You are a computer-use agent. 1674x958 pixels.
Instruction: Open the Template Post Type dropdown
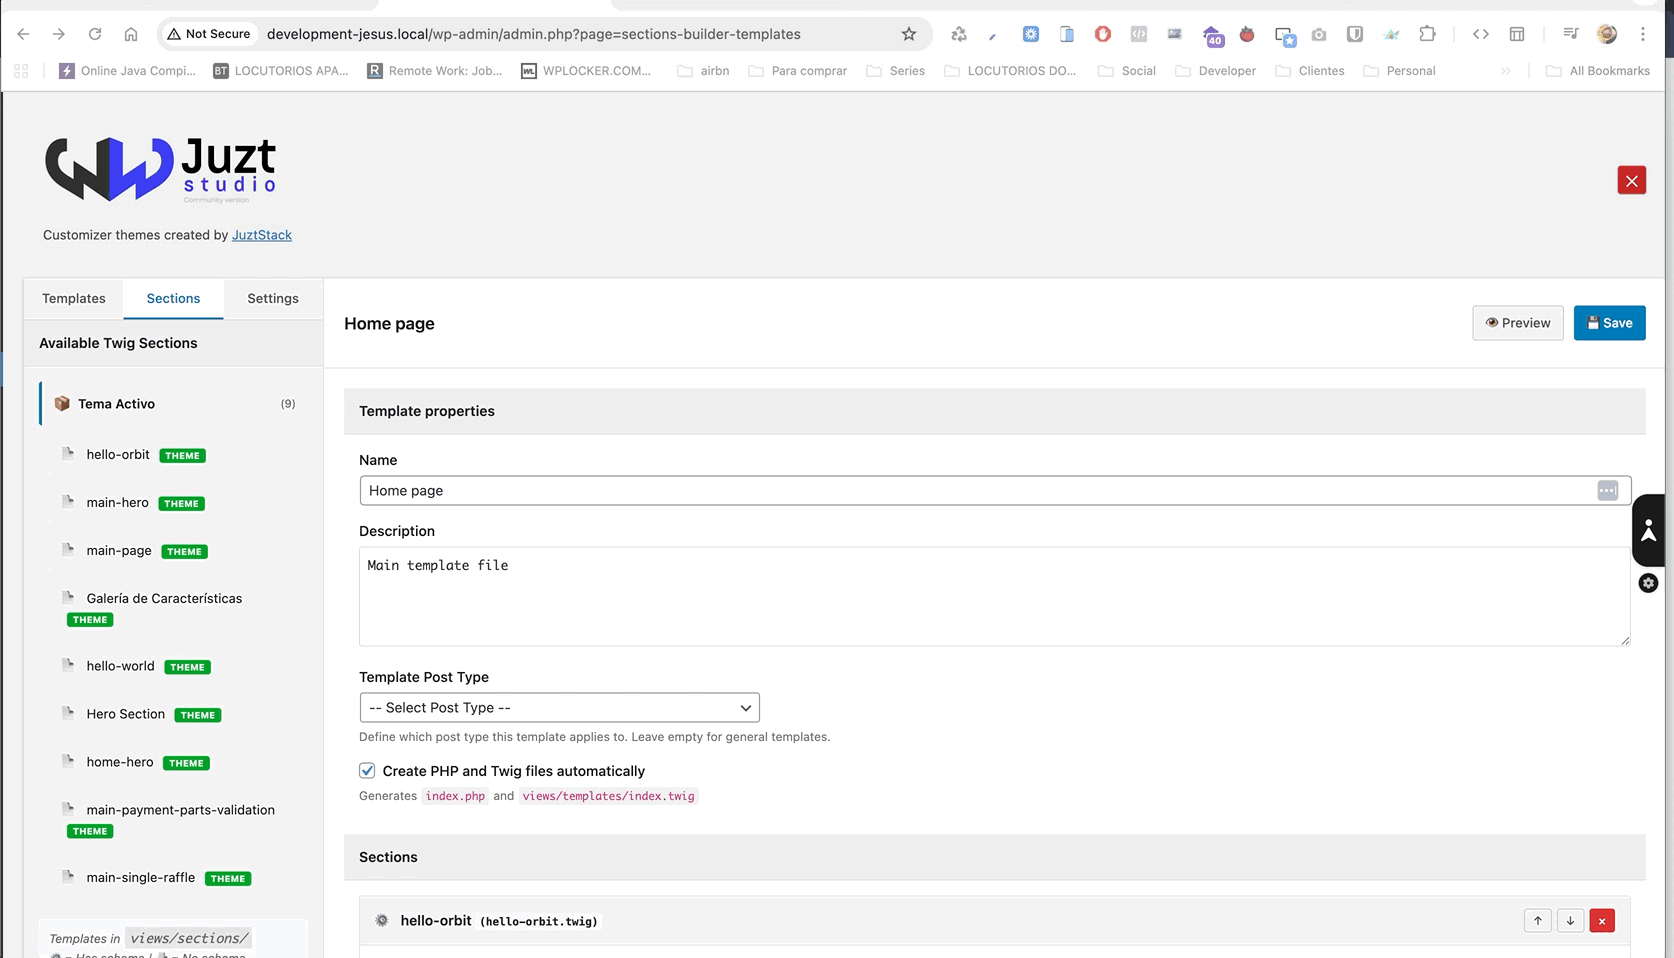tap(559, 708)
